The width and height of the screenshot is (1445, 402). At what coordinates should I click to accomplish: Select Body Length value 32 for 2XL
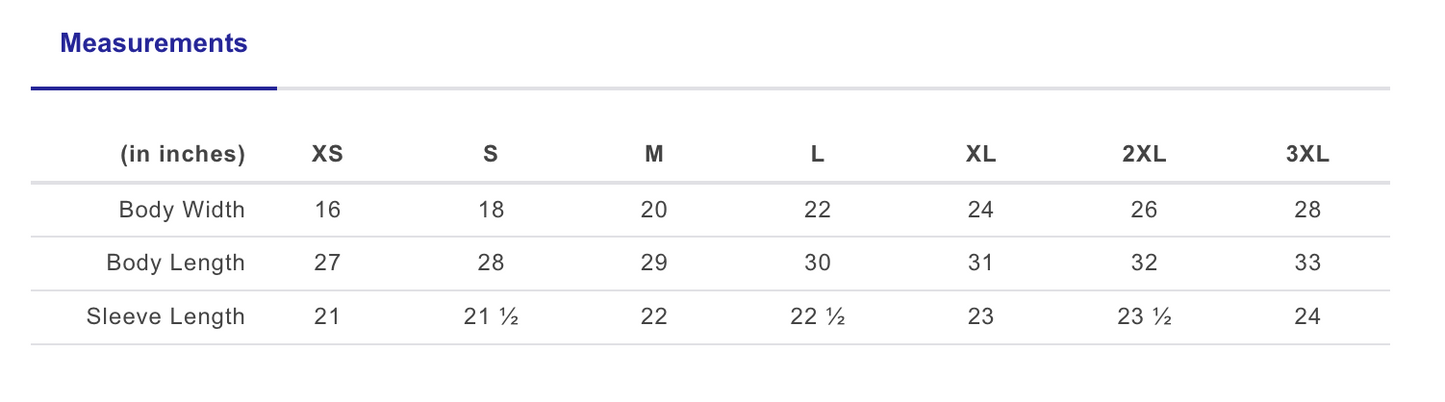(x=1144, y=263)
